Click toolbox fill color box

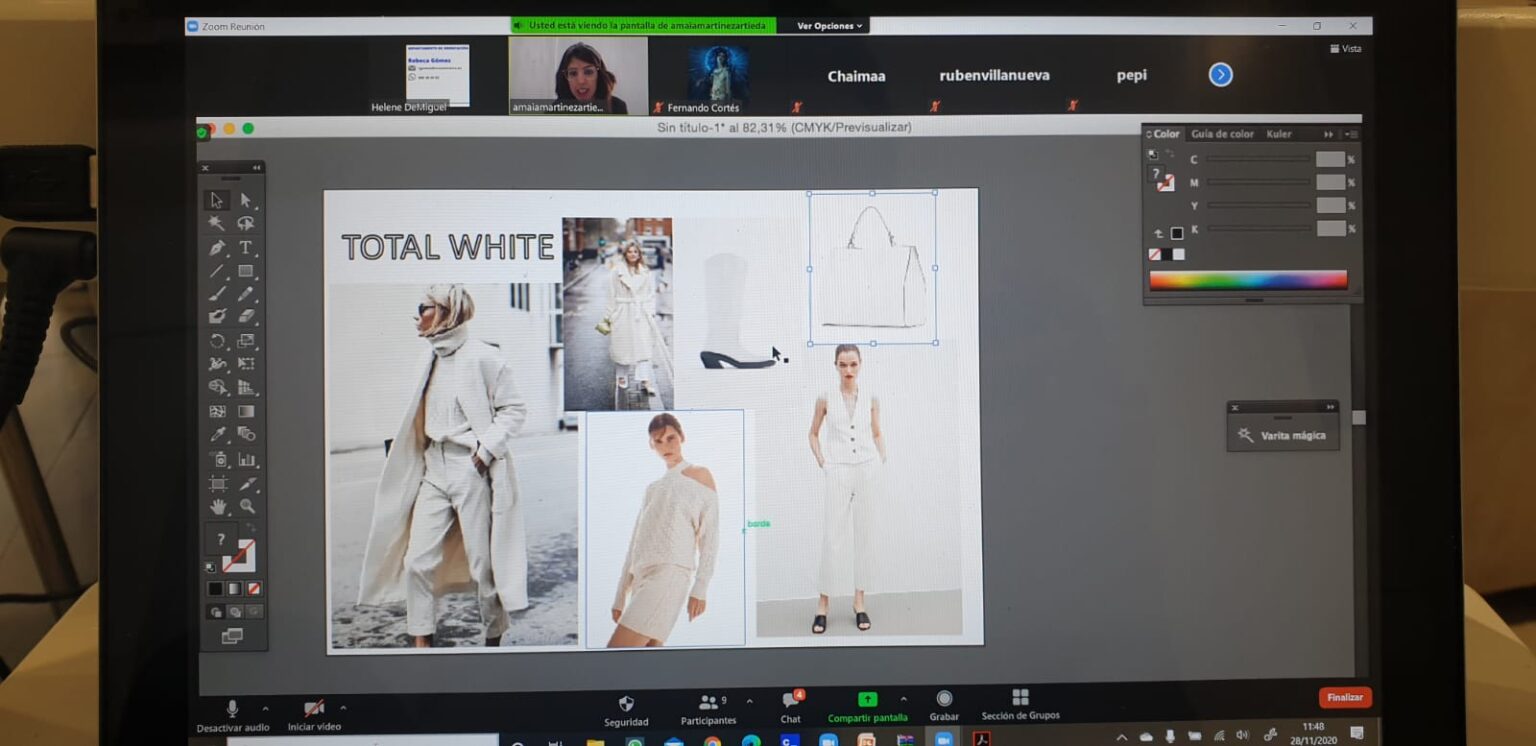click(x=222, y=540)
